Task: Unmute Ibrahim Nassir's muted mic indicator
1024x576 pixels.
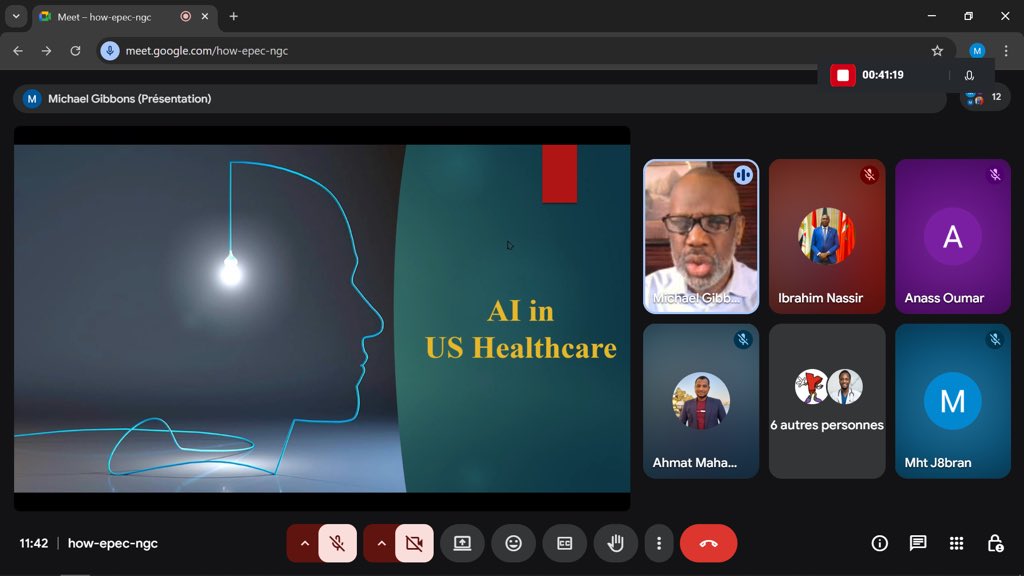Action: (x=869, y=174)
